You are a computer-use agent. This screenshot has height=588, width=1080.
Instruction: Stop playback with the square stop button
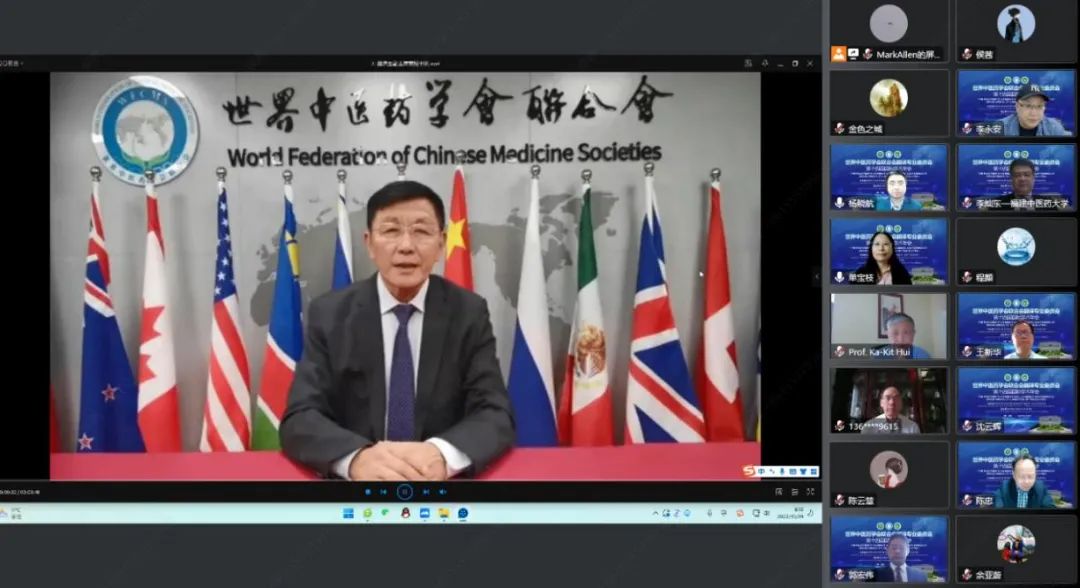point(368,492)
